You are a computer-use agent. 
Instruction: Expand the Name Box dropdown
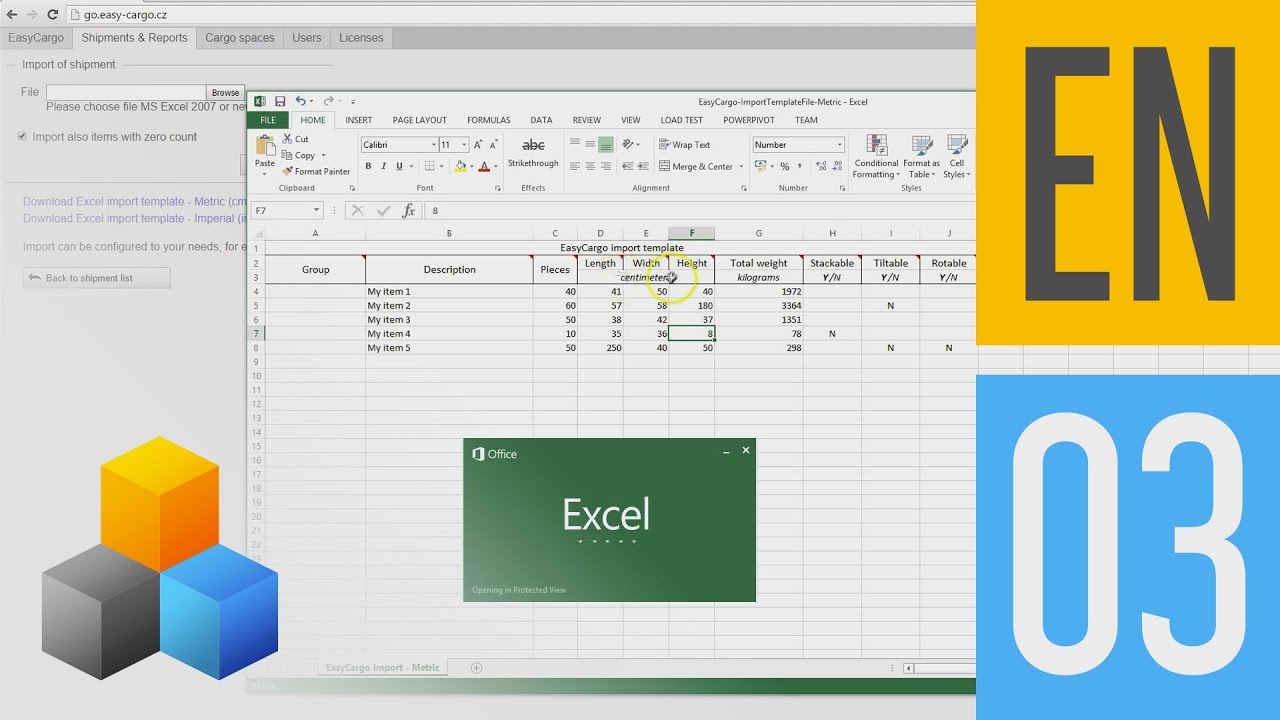316,210
